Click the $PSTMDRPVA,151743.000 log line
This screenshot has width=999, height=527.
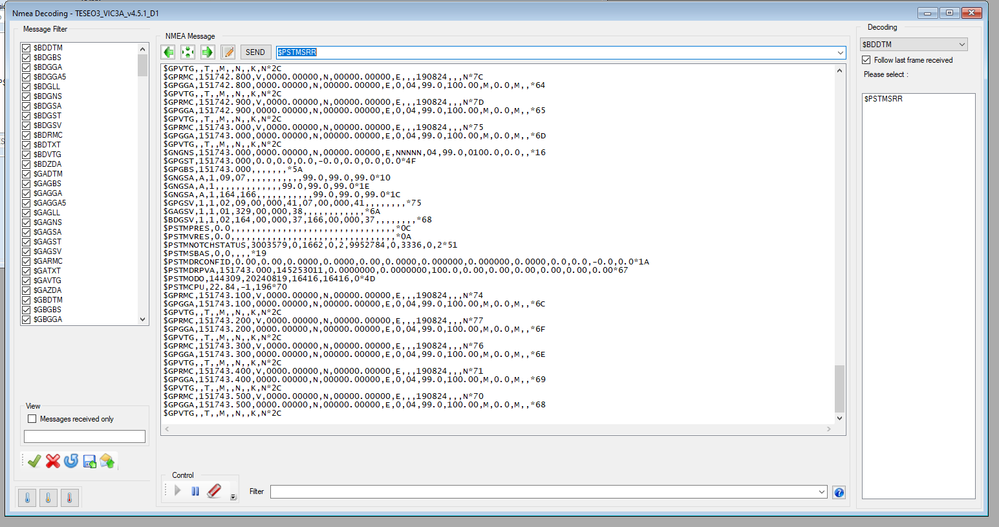pos(396,270)
